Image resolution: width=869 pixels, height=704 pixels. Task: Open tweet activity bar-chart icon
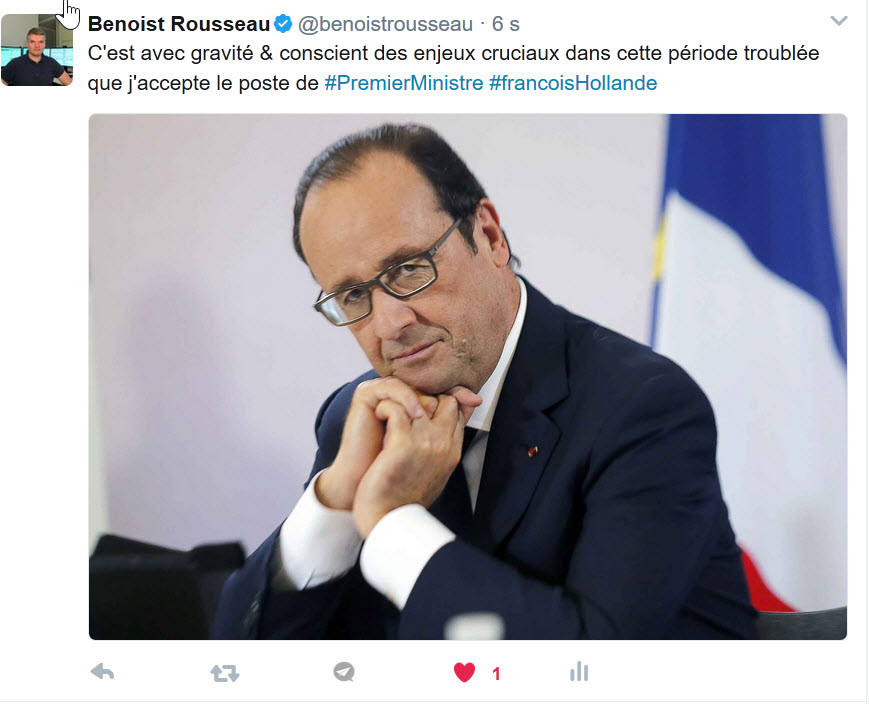pos(579,672)
